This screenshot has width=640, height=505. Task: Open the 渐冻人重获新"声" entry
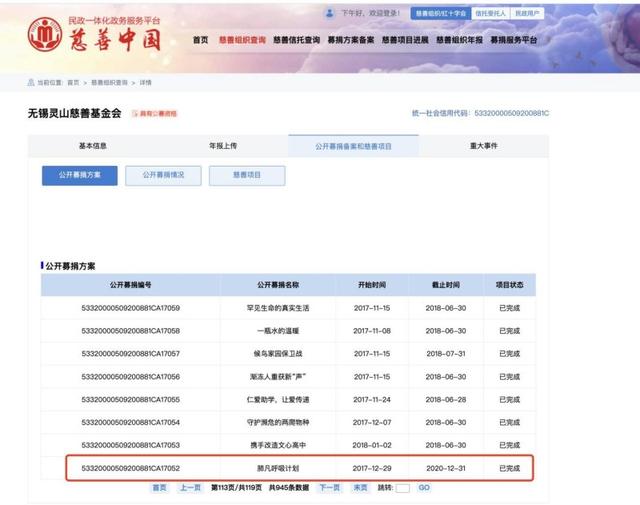(x=278, y=376)
